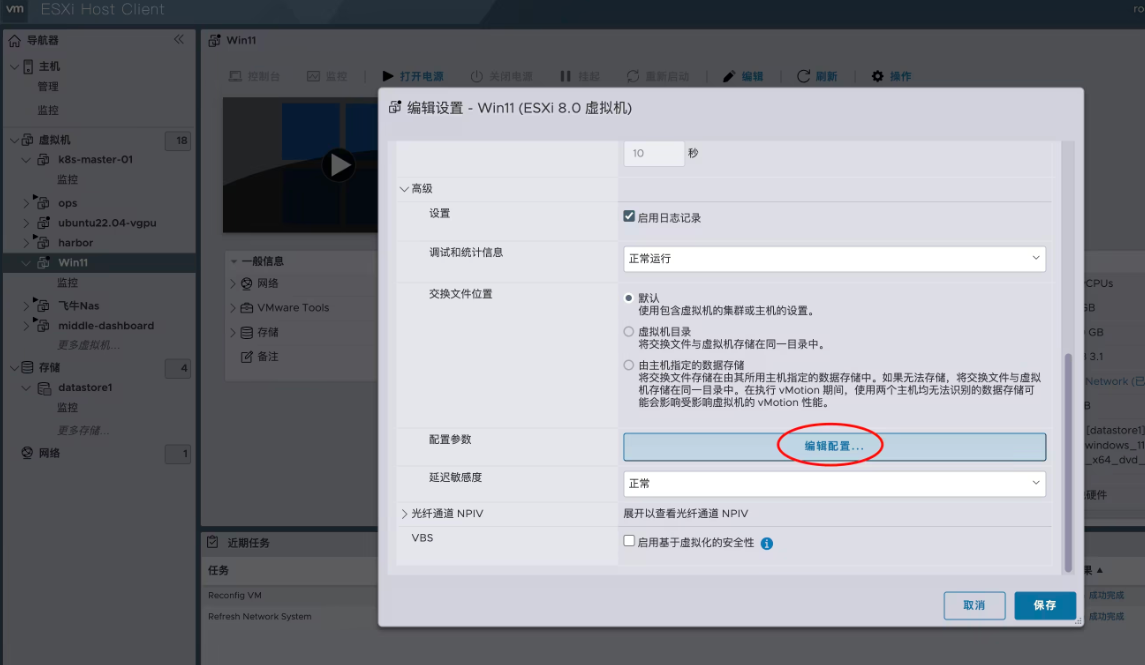Collapse the navigator panel with double-arrow icon
The image size is (1145, 665).
coord(179,39)
